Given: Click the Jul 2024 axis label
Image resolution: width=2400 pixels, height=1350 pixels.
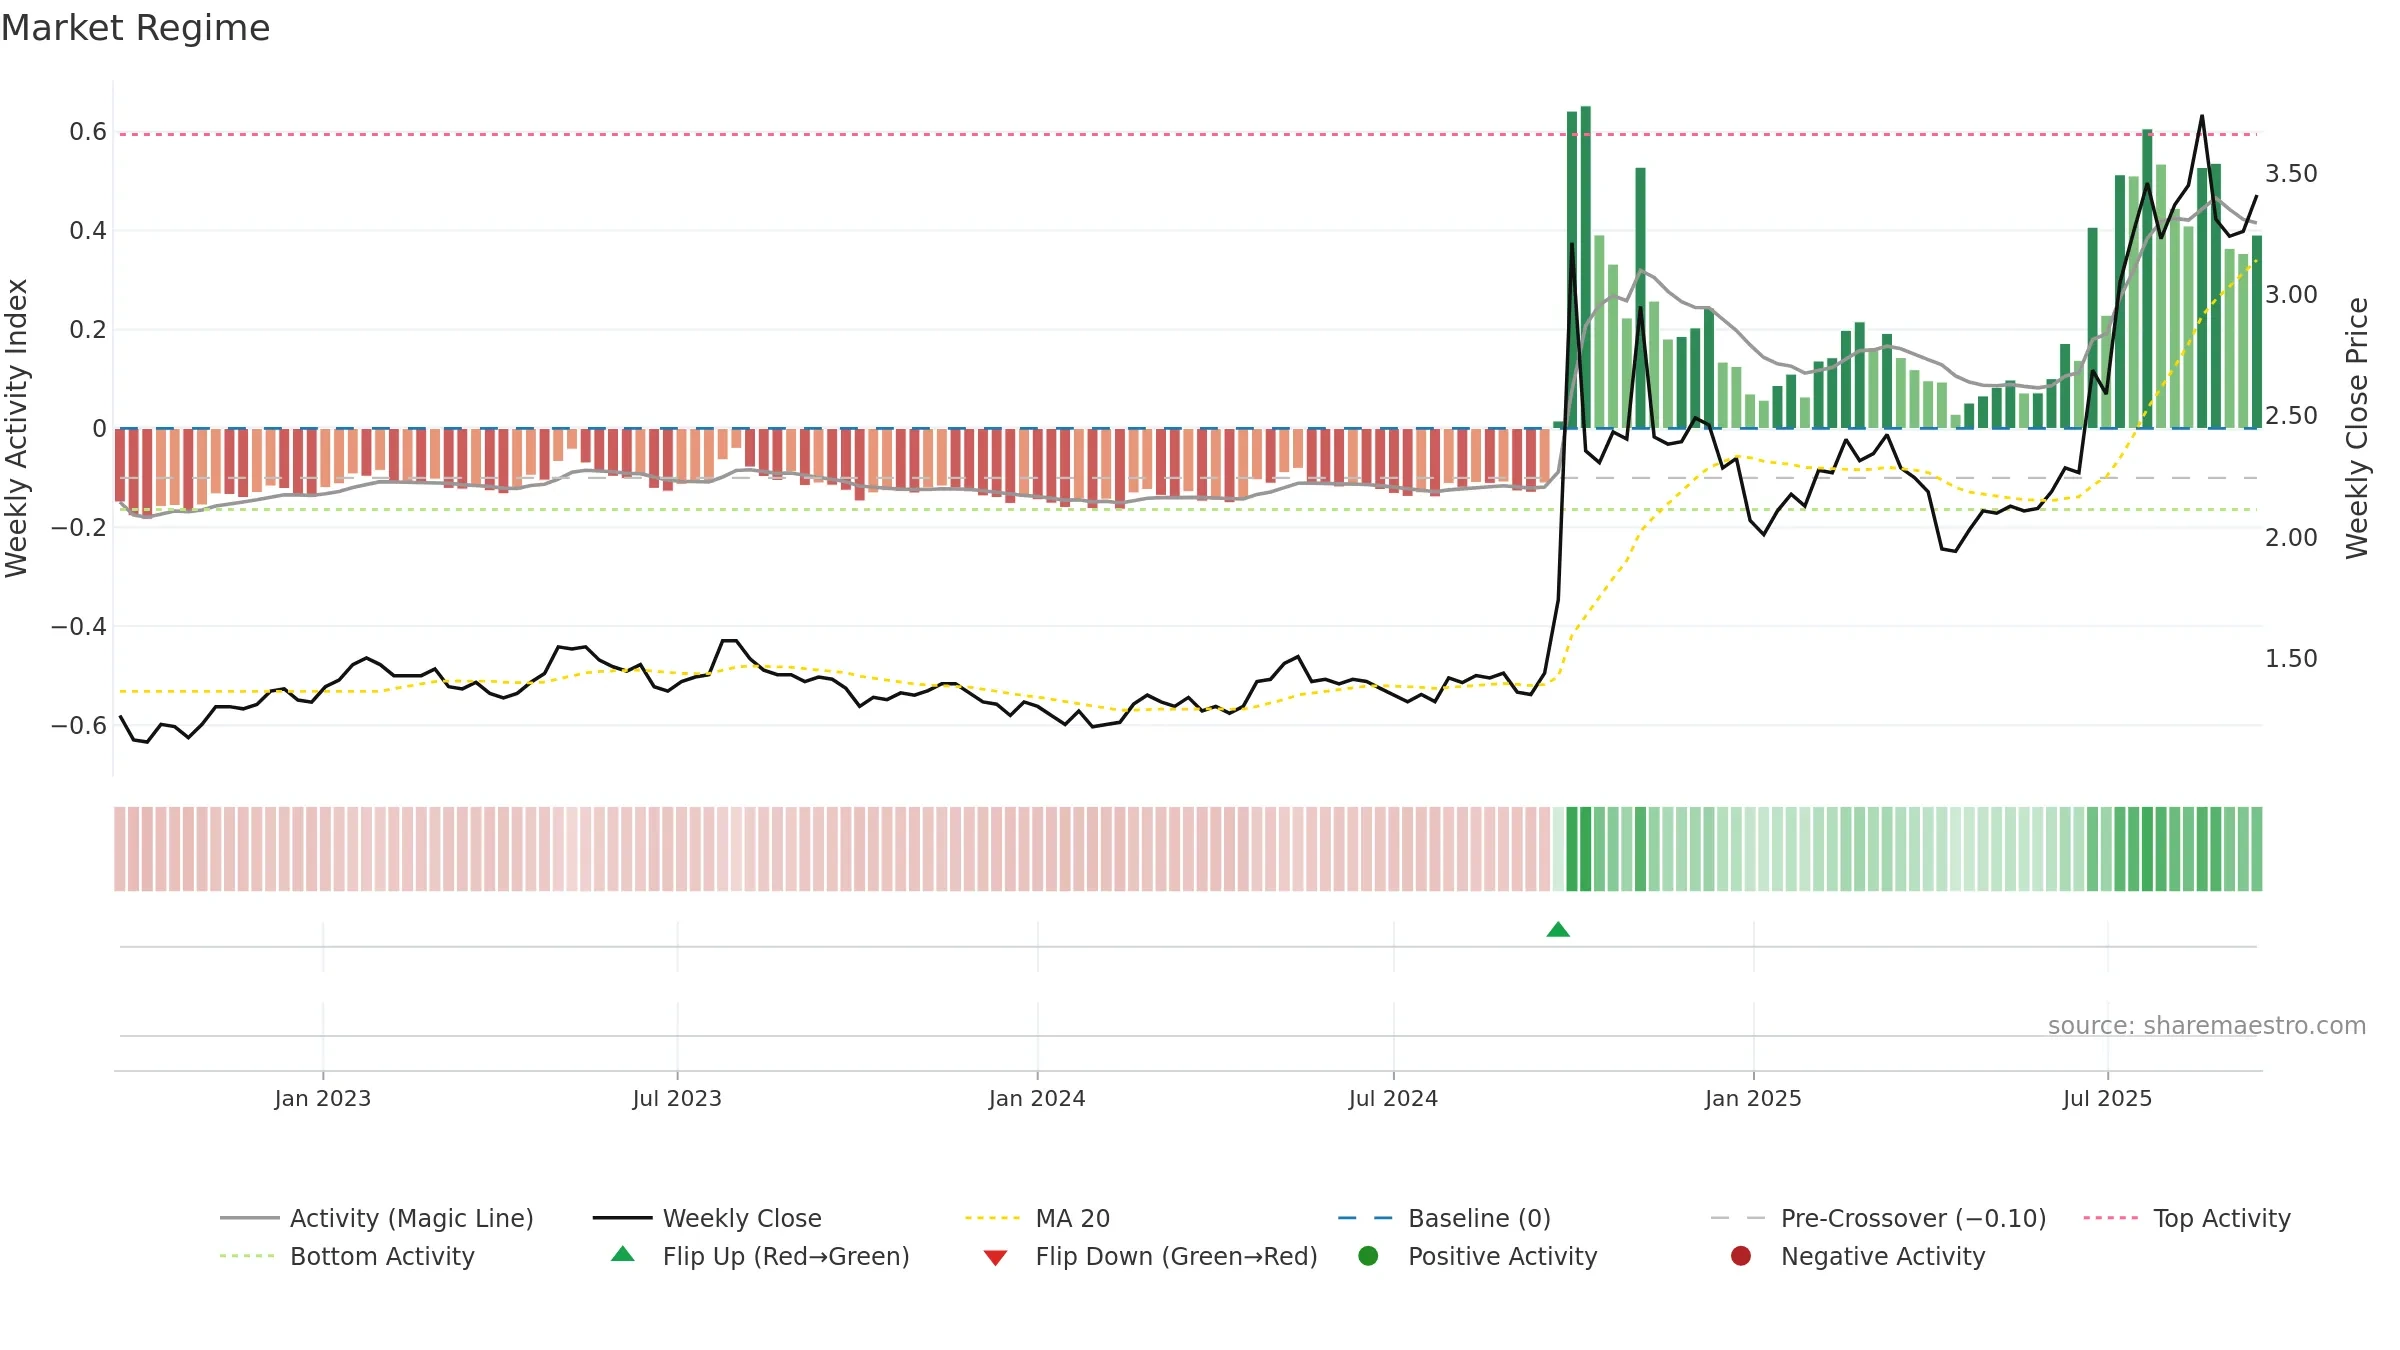Looking at the screenshot, I should pos(1393,1098).
